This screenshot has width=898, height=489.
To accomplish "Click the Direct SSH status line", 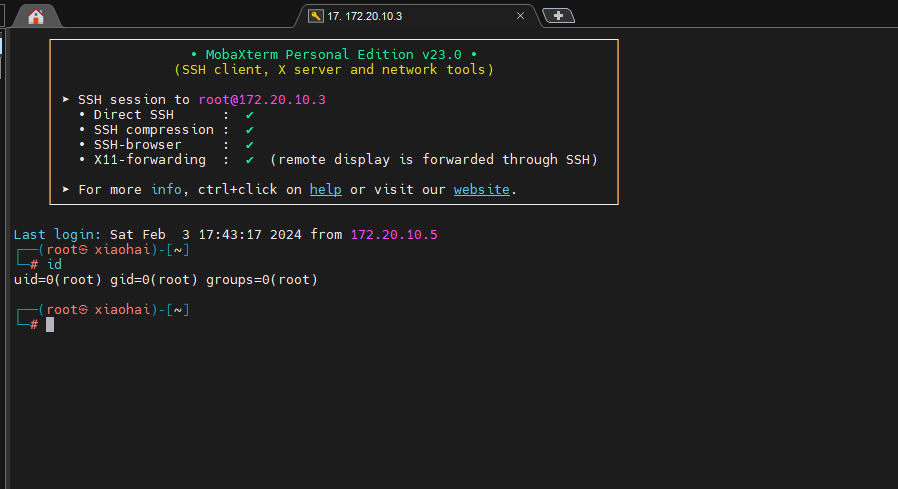I will point(167,115).
